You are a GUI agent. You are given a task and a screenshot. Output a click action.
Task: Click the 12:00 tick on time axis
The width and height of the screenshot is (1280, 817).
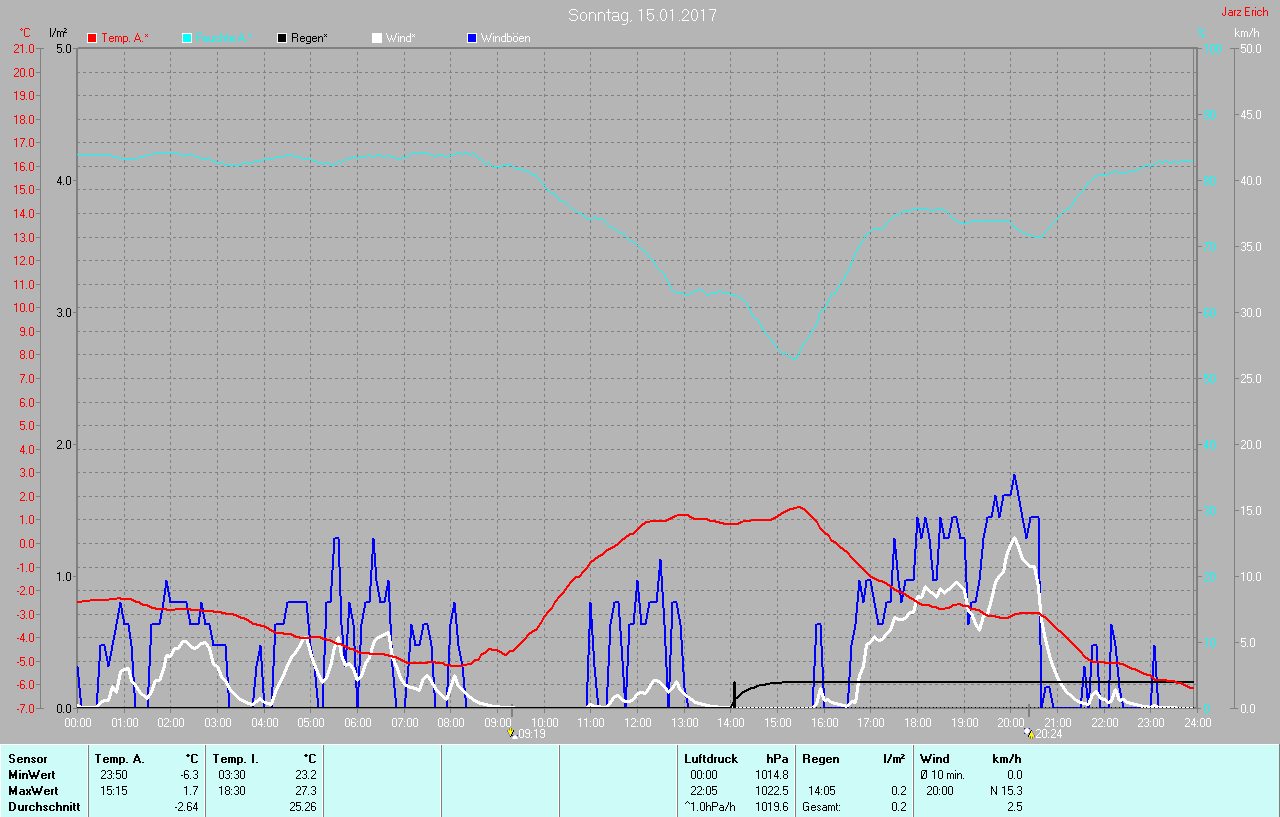pyautogui.click(x=637, y=722)
